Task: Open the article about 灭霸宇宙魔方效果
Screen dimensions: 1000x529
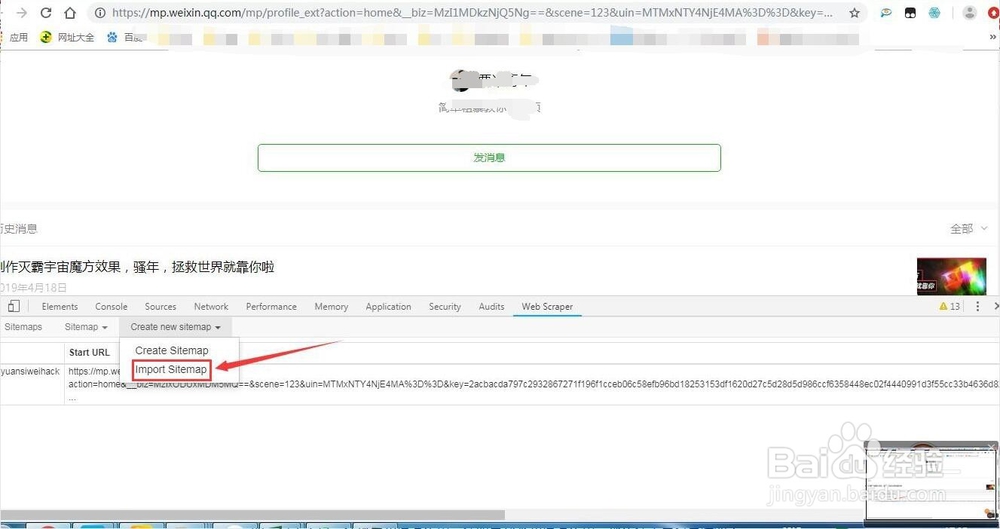Action: pos(138,267)
